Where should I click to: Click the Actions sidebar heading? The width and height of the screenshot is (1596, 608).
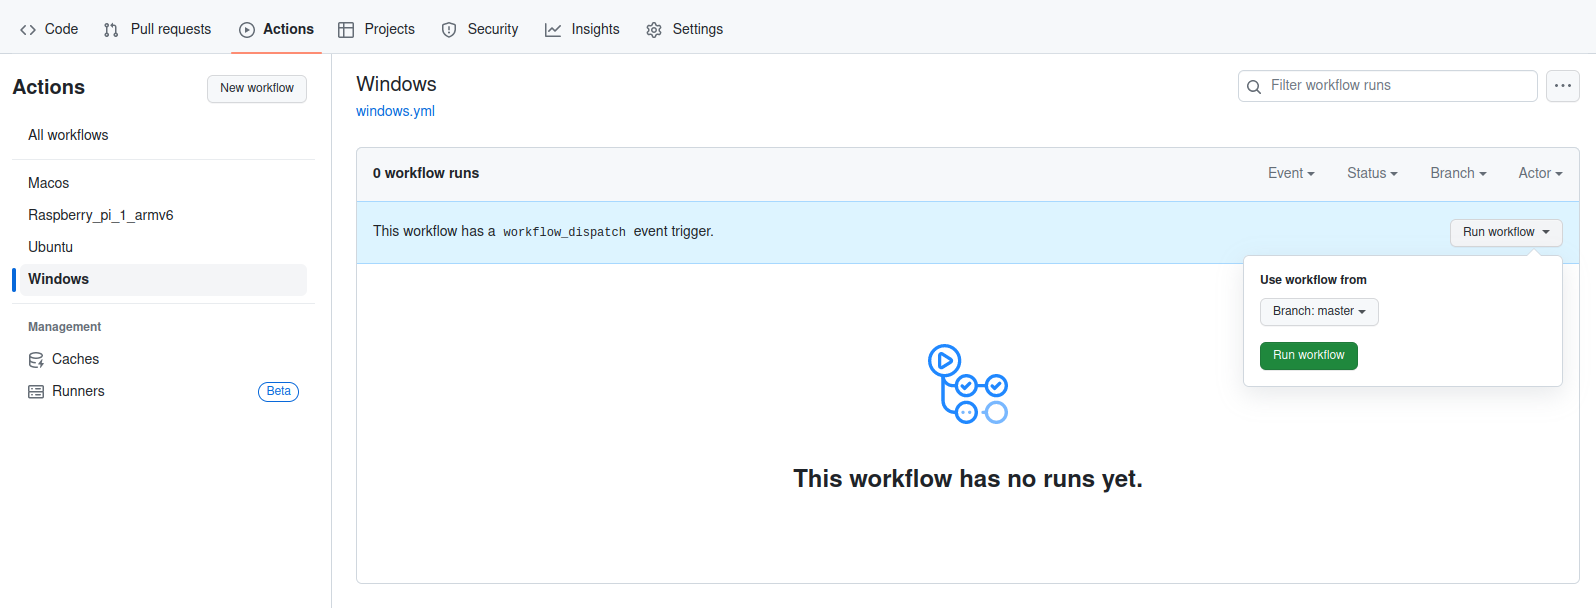[49, 87]
